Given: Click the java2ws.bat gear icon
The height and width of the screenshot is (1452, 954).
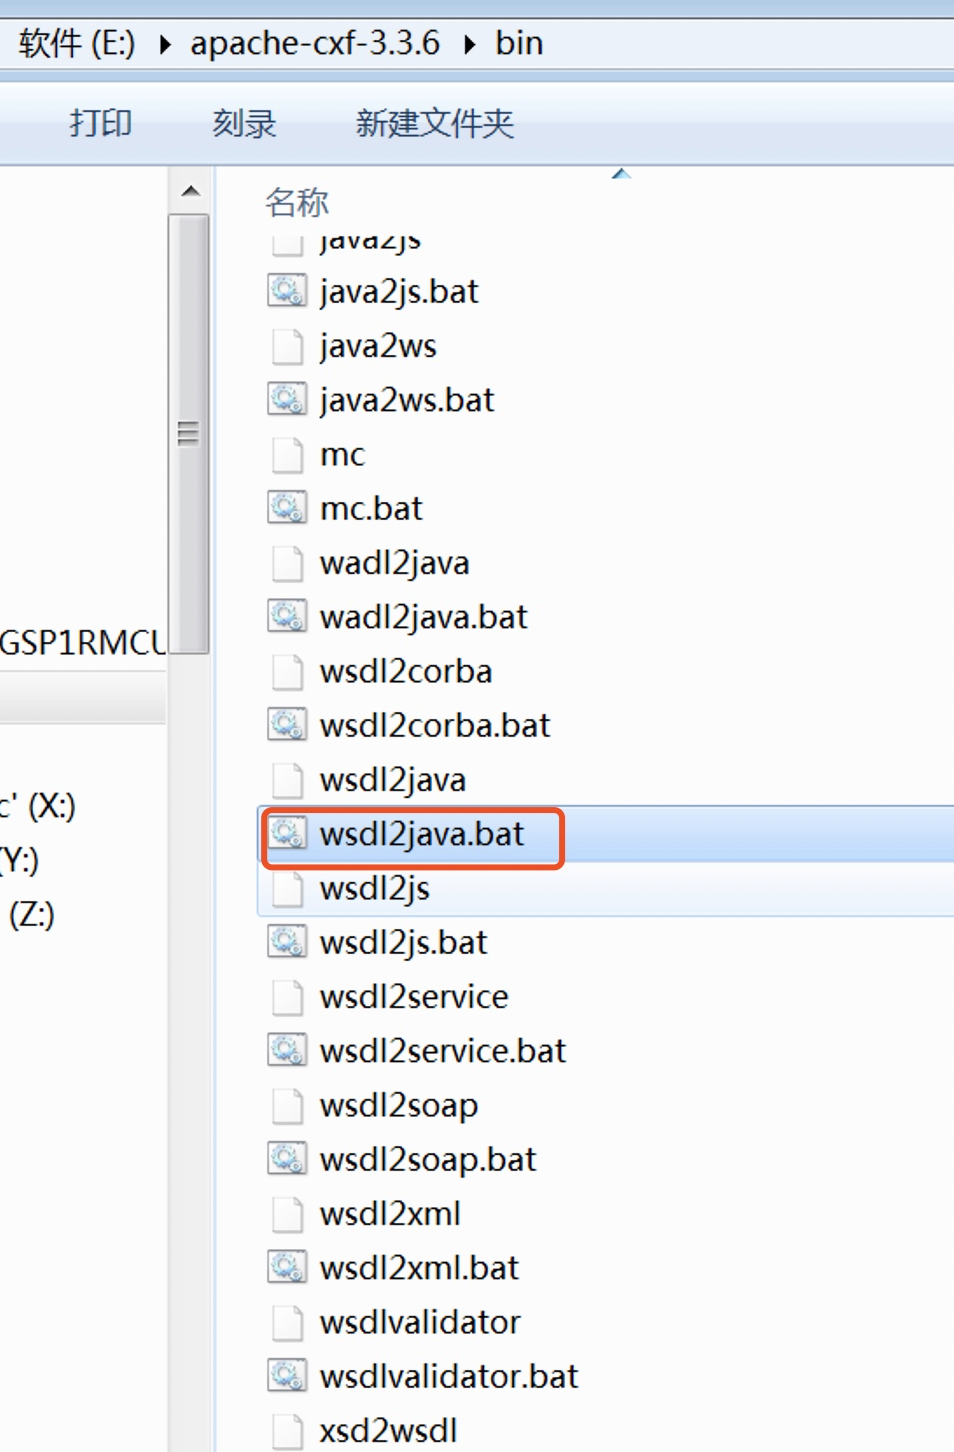Looking at the screenshot, I should pos(287,400).
